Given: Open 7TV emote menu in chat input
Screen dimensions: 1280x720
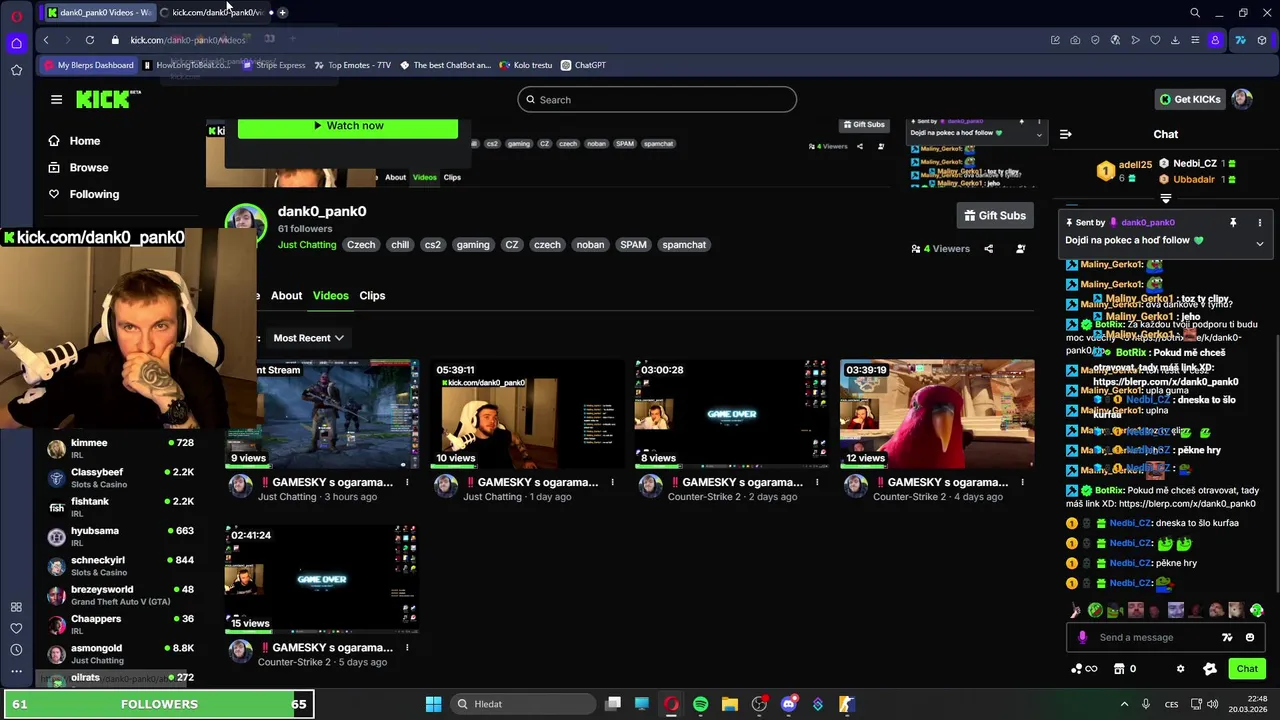Looking at the screenshot, I should [x=1227, y=637].
